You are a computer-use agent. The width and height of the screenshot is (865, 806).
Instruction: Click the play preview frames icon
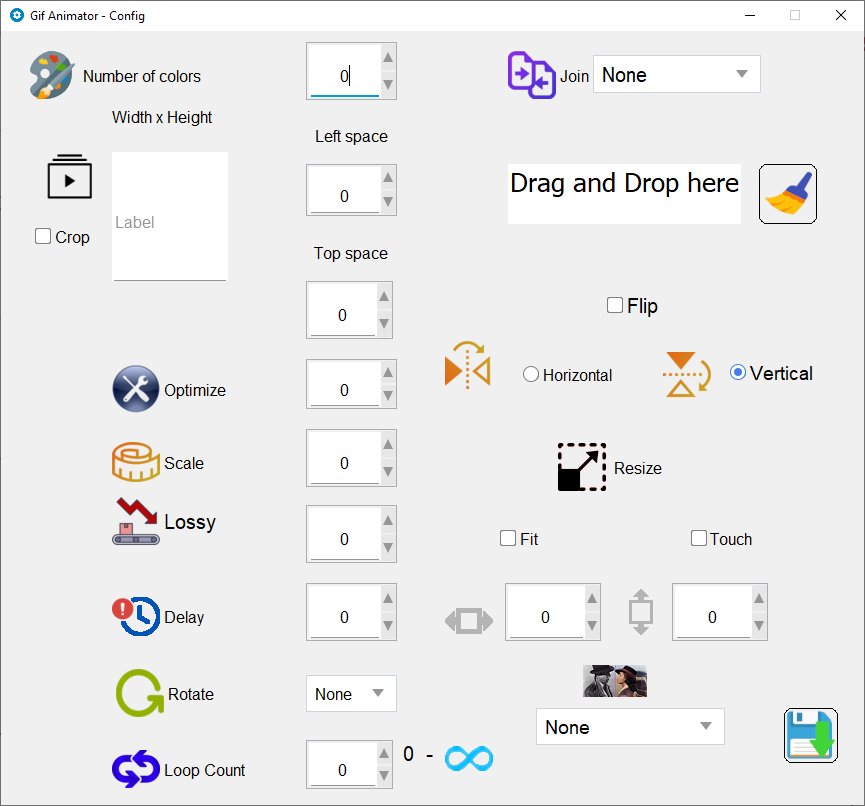click(70, 177)
